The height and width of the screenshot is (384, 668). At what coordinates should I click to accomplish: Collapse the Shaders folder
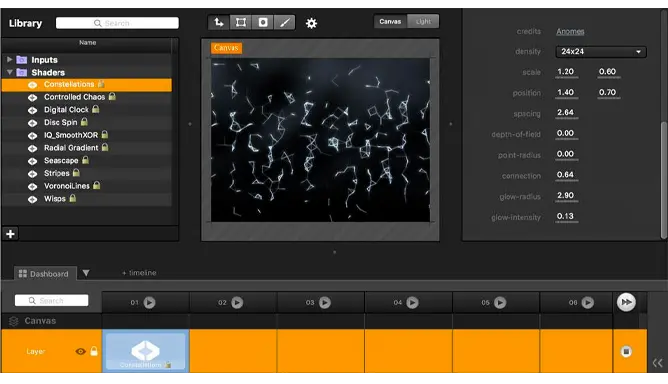(x=9, y=72)
